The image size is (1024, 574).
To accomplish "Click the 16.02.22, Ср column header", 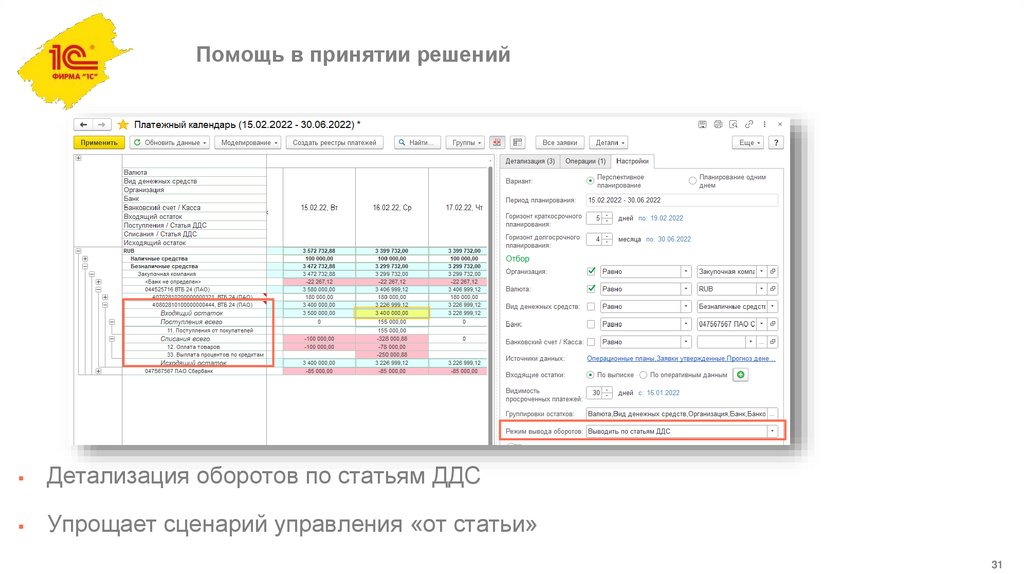I will [392, 208].
